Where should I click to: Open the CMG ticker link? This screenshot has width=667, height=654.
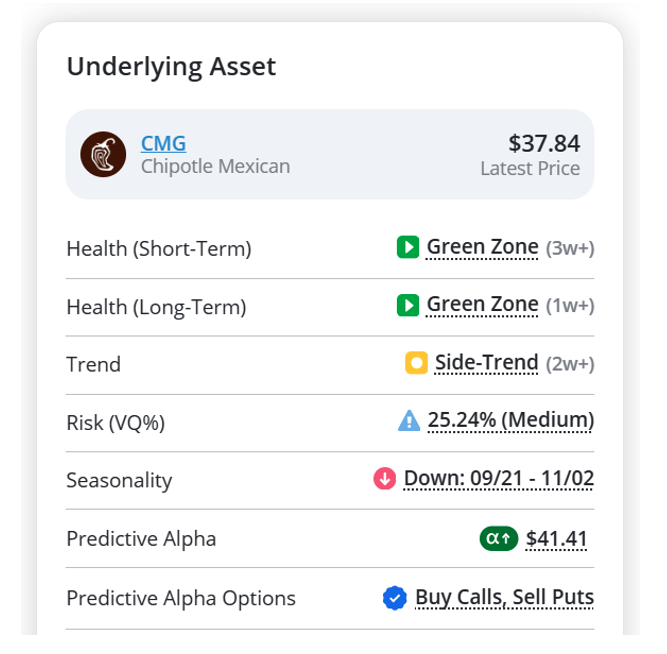coord(163,143)
